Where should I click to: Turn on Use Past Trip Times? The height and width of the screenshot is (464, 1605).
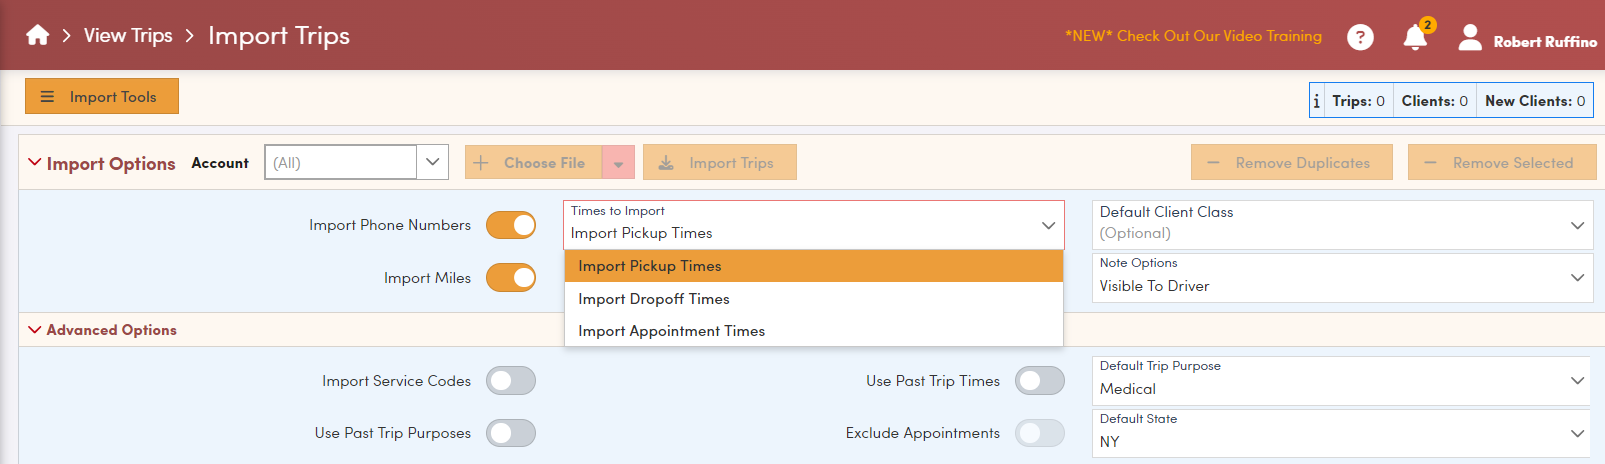tap(1039, 381)
